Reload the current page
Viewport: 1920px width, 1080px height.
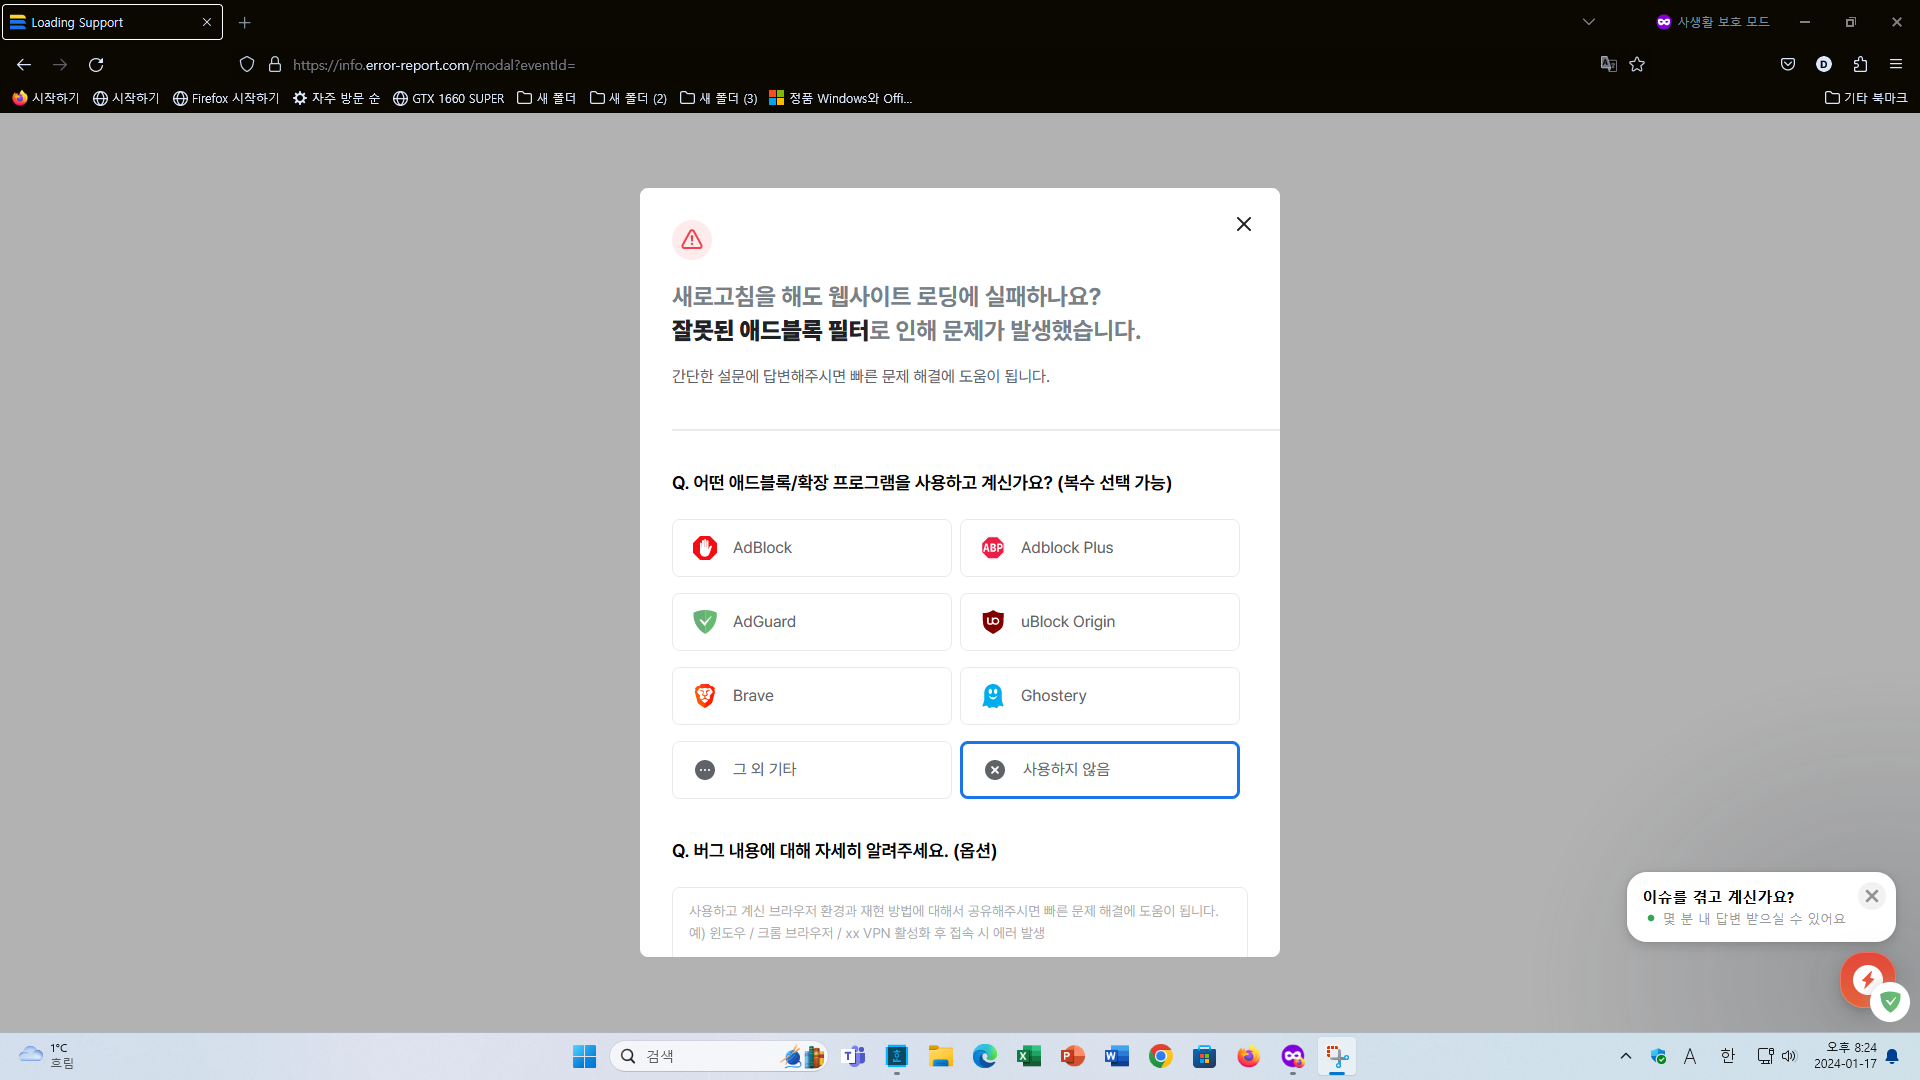point(96,65)
